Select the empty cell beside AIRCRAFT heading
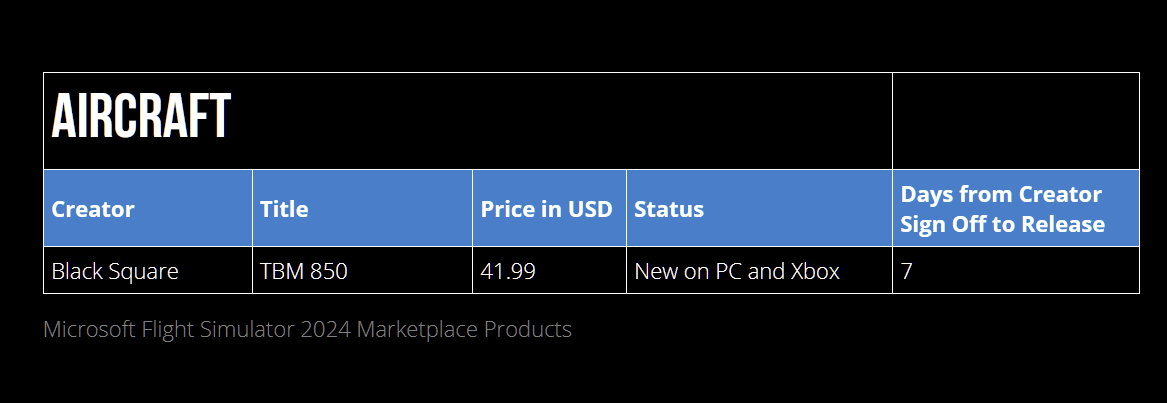This screenshot has width=1167, height=403. [1015, 121]
